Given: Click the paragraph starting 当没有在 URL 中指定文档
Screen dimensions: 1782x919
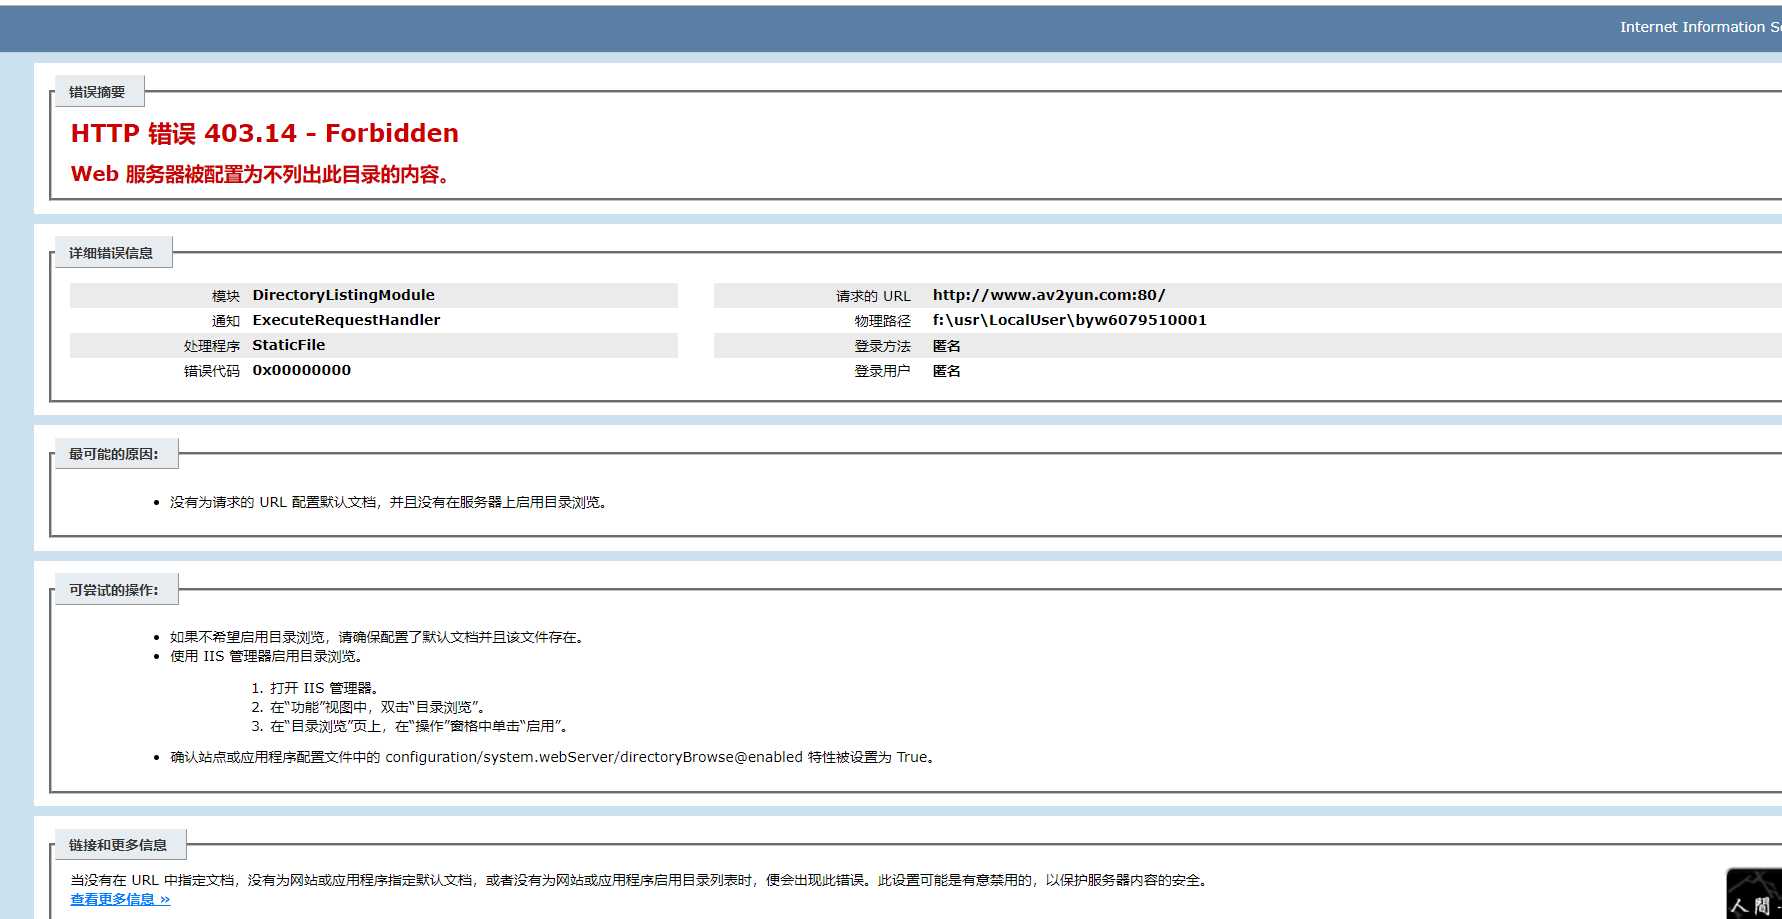Looking at the screenshot, I should (640, 880).
